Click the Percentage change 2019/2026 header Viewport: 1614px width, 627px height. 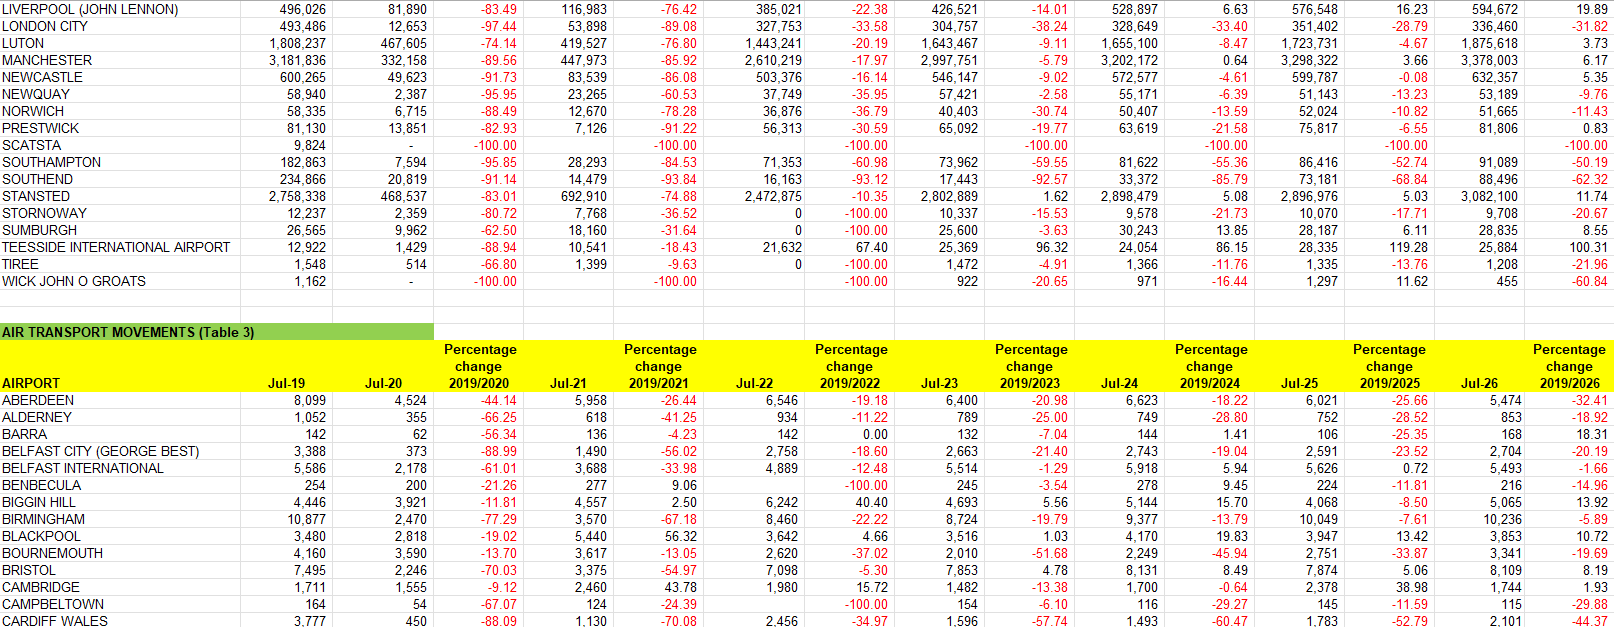pos(1569,366)
